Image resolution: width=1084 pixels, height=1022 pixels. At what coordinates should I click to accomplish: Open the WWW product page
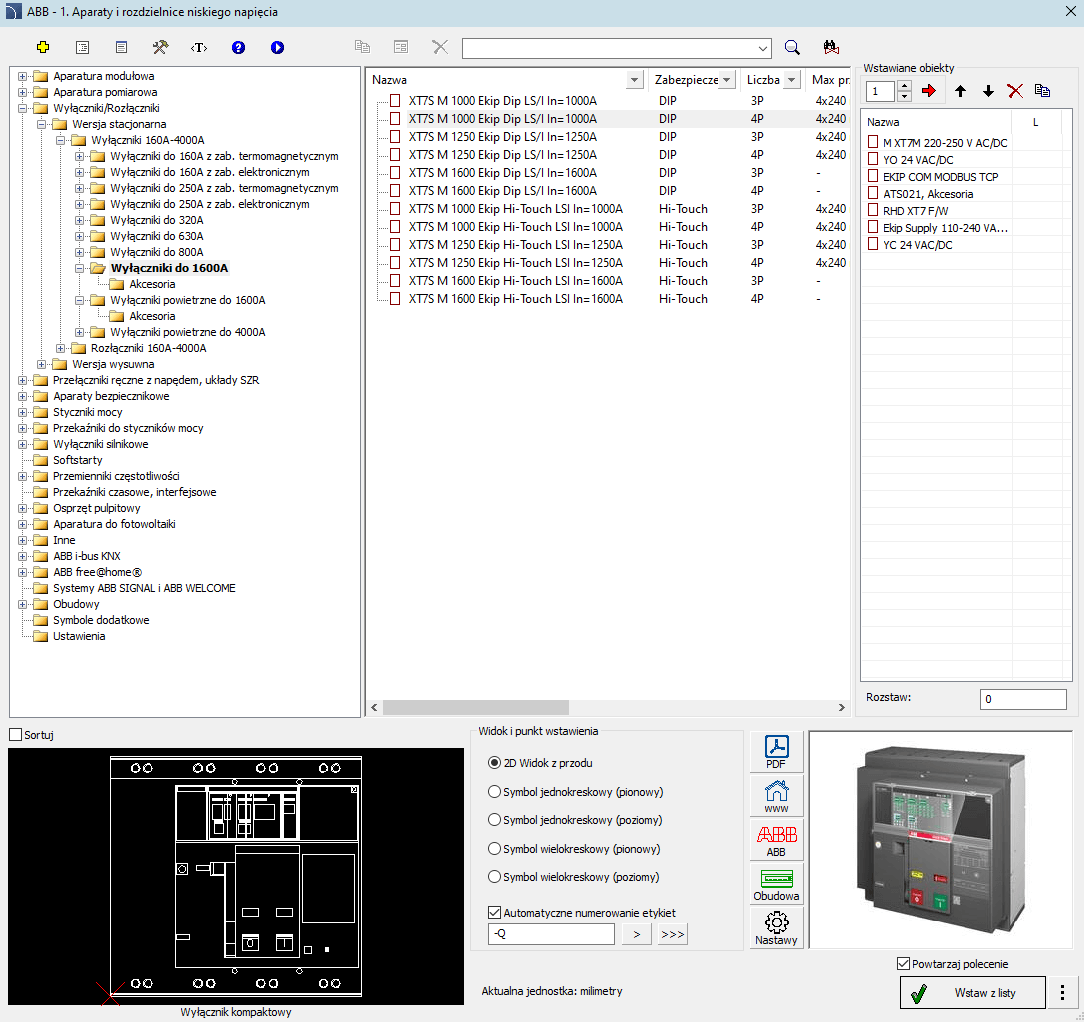[x=776, y=796]
